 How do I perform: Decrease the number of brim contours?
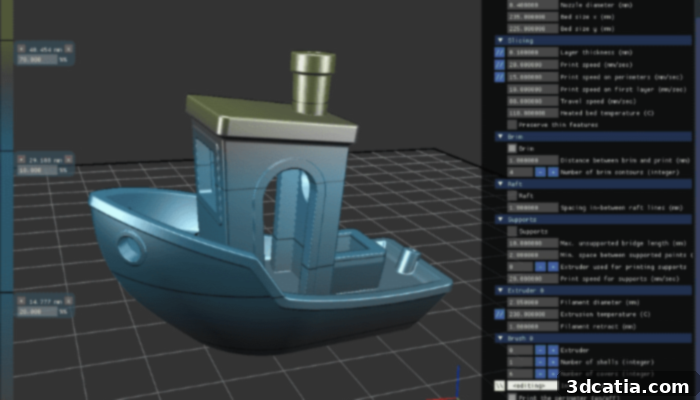[x=540, y=172]
